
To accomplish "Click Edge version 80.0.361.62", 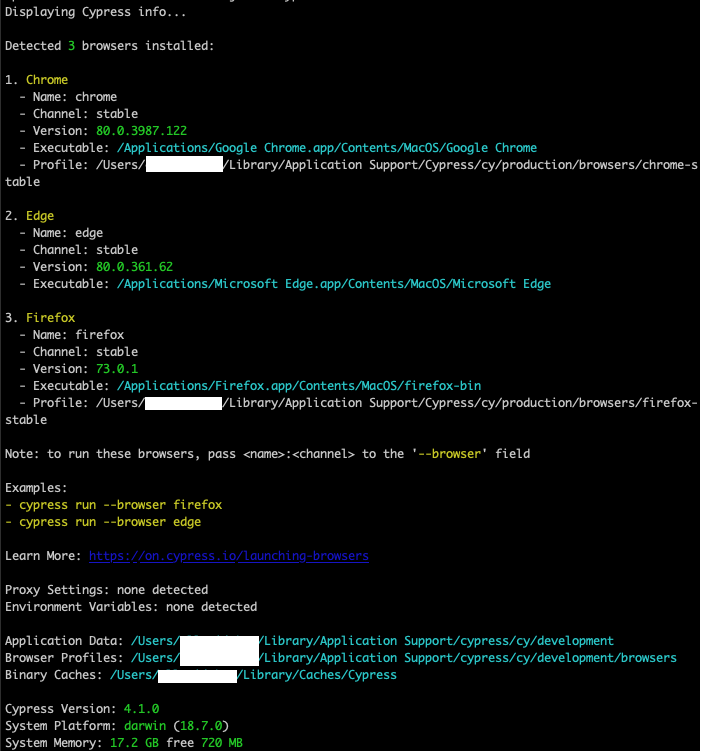I will pyautogui.click(x=135, y=267).
